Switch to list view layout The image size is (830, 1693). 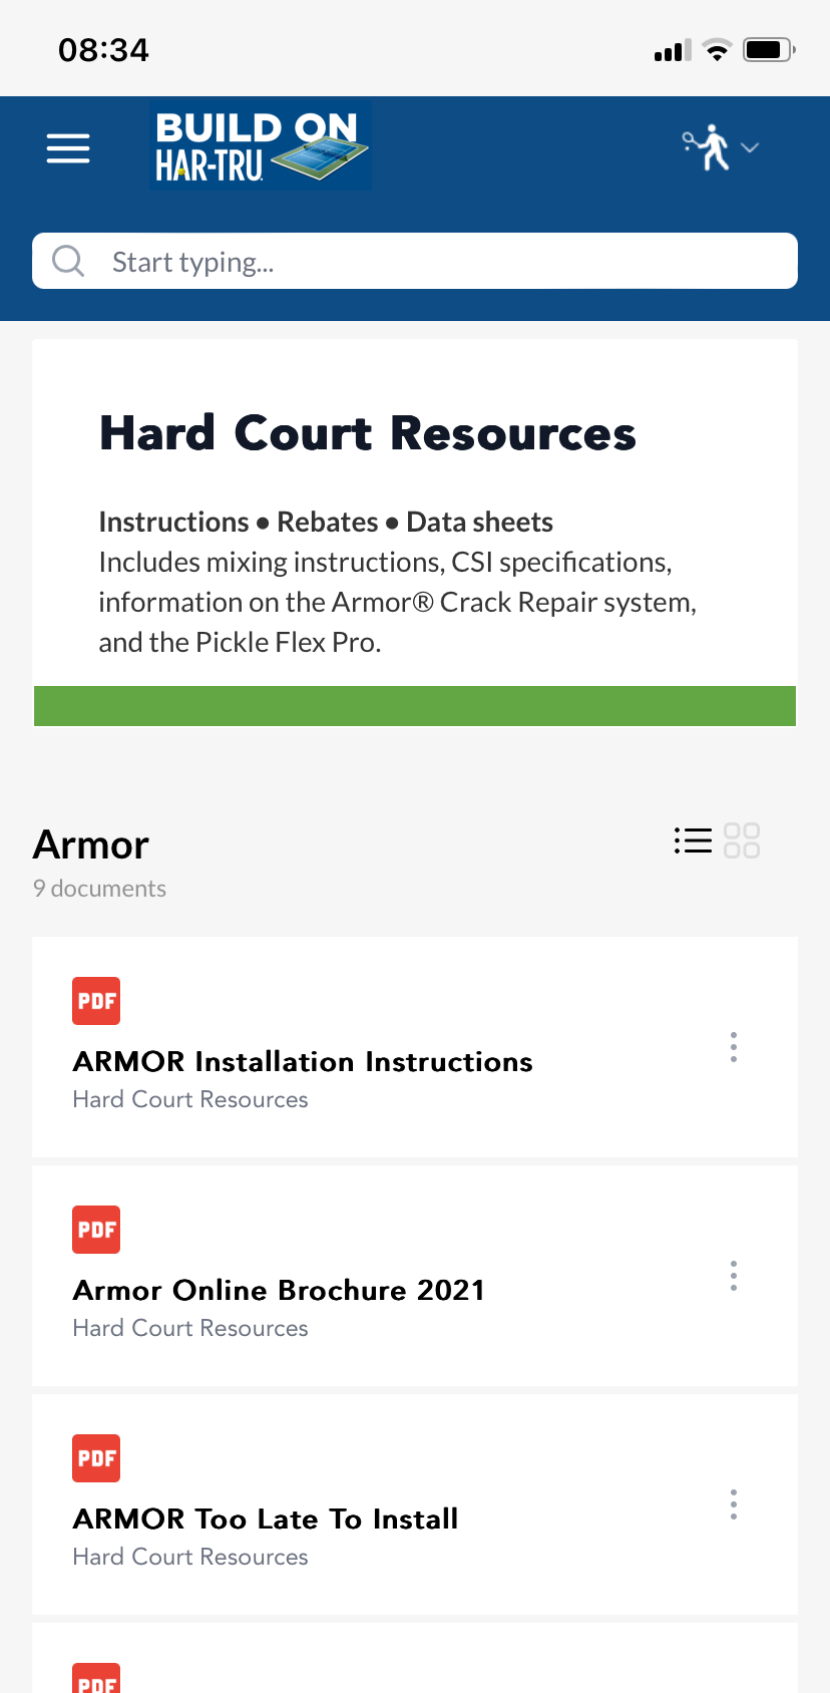click(x=693, y=841)
